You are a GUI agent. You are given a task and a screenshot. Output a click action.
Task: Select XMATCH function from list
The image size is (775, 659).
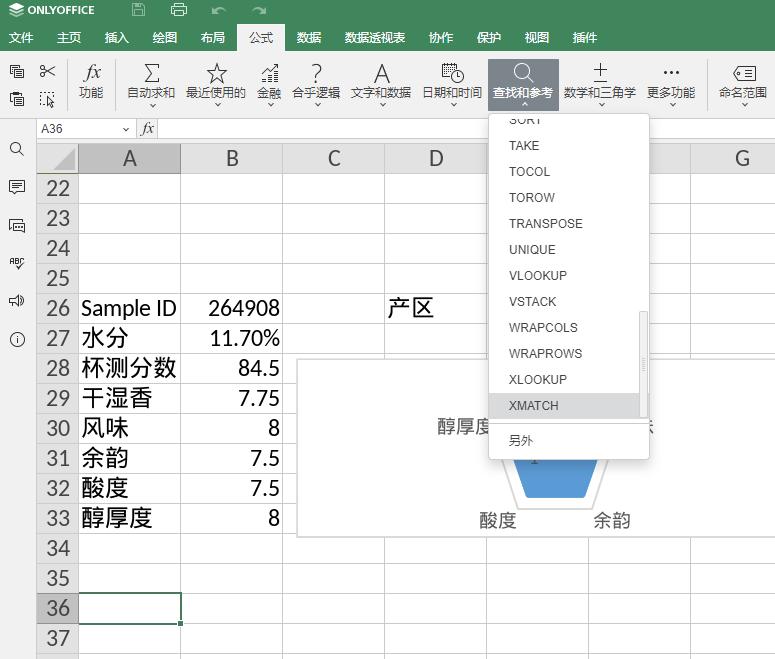click(564, 406)
